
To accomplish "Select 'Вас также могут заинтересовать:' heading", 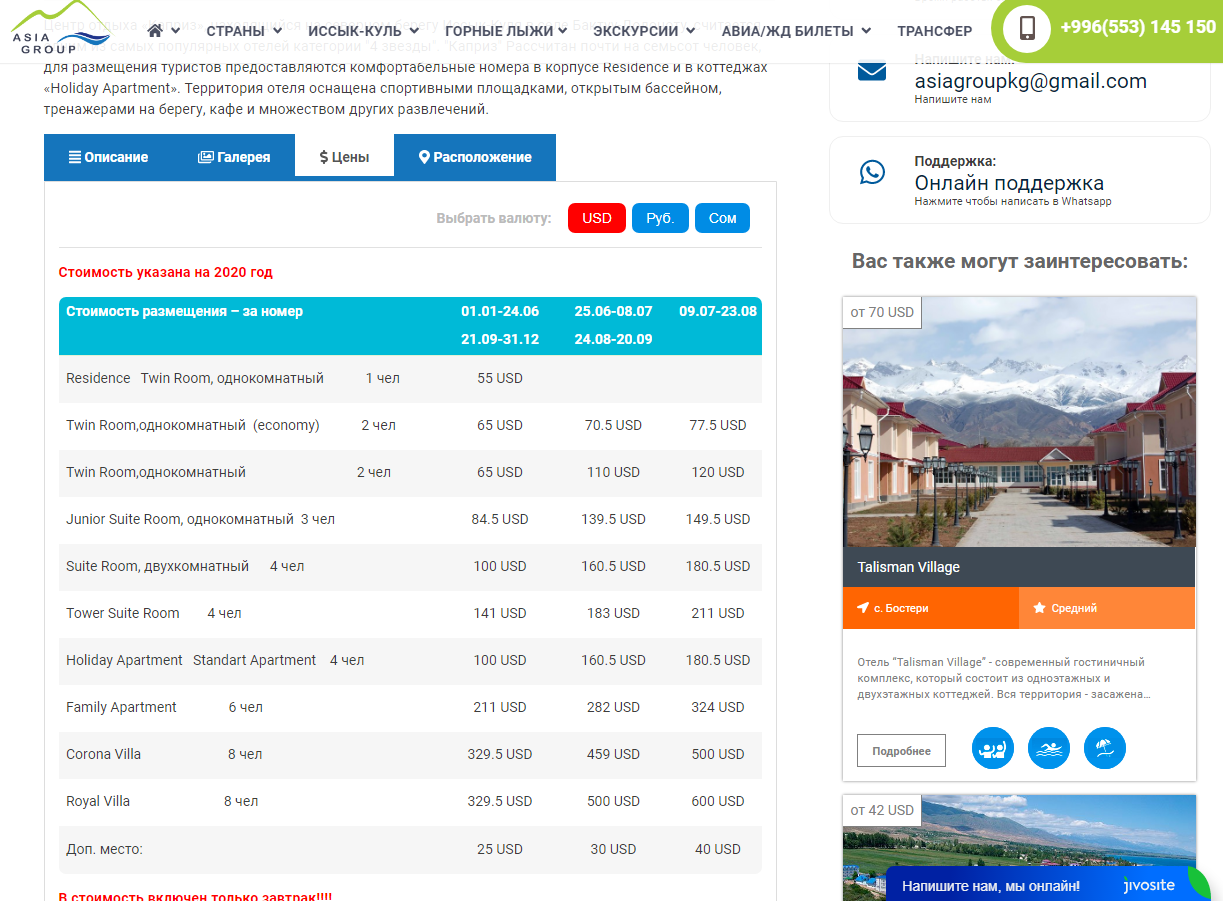I will (1020, 261).
